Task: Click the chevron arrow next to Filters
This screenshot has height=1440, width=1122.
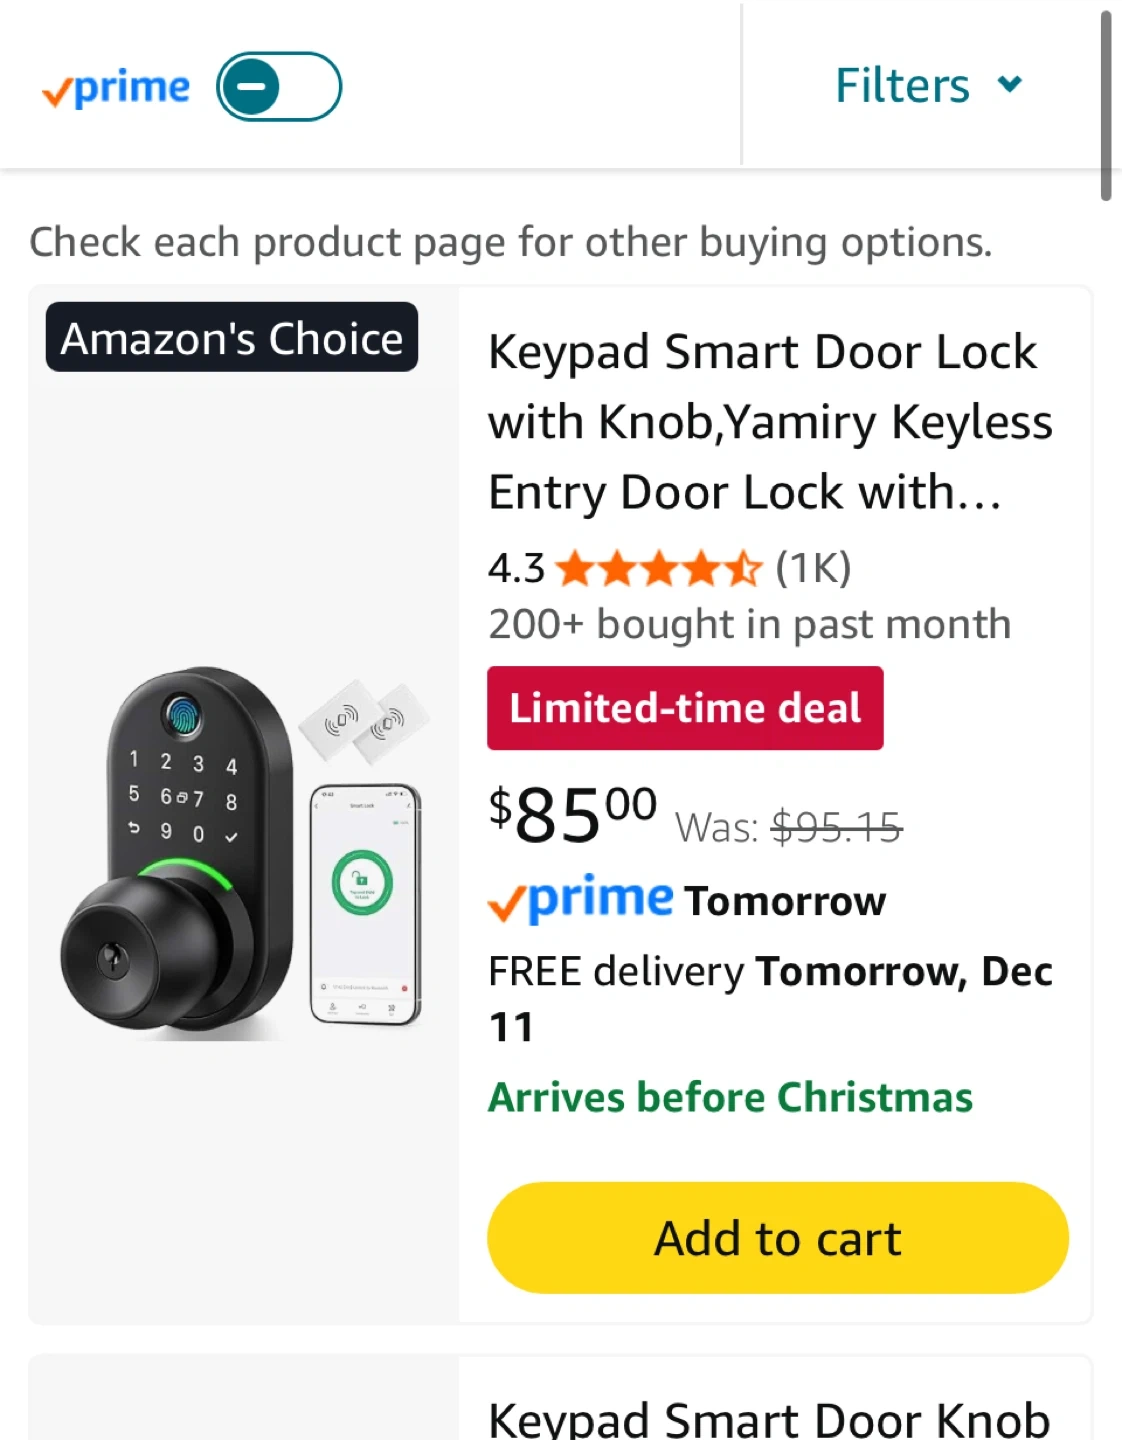Action: pyautogui.click(x=1010, y=84)
